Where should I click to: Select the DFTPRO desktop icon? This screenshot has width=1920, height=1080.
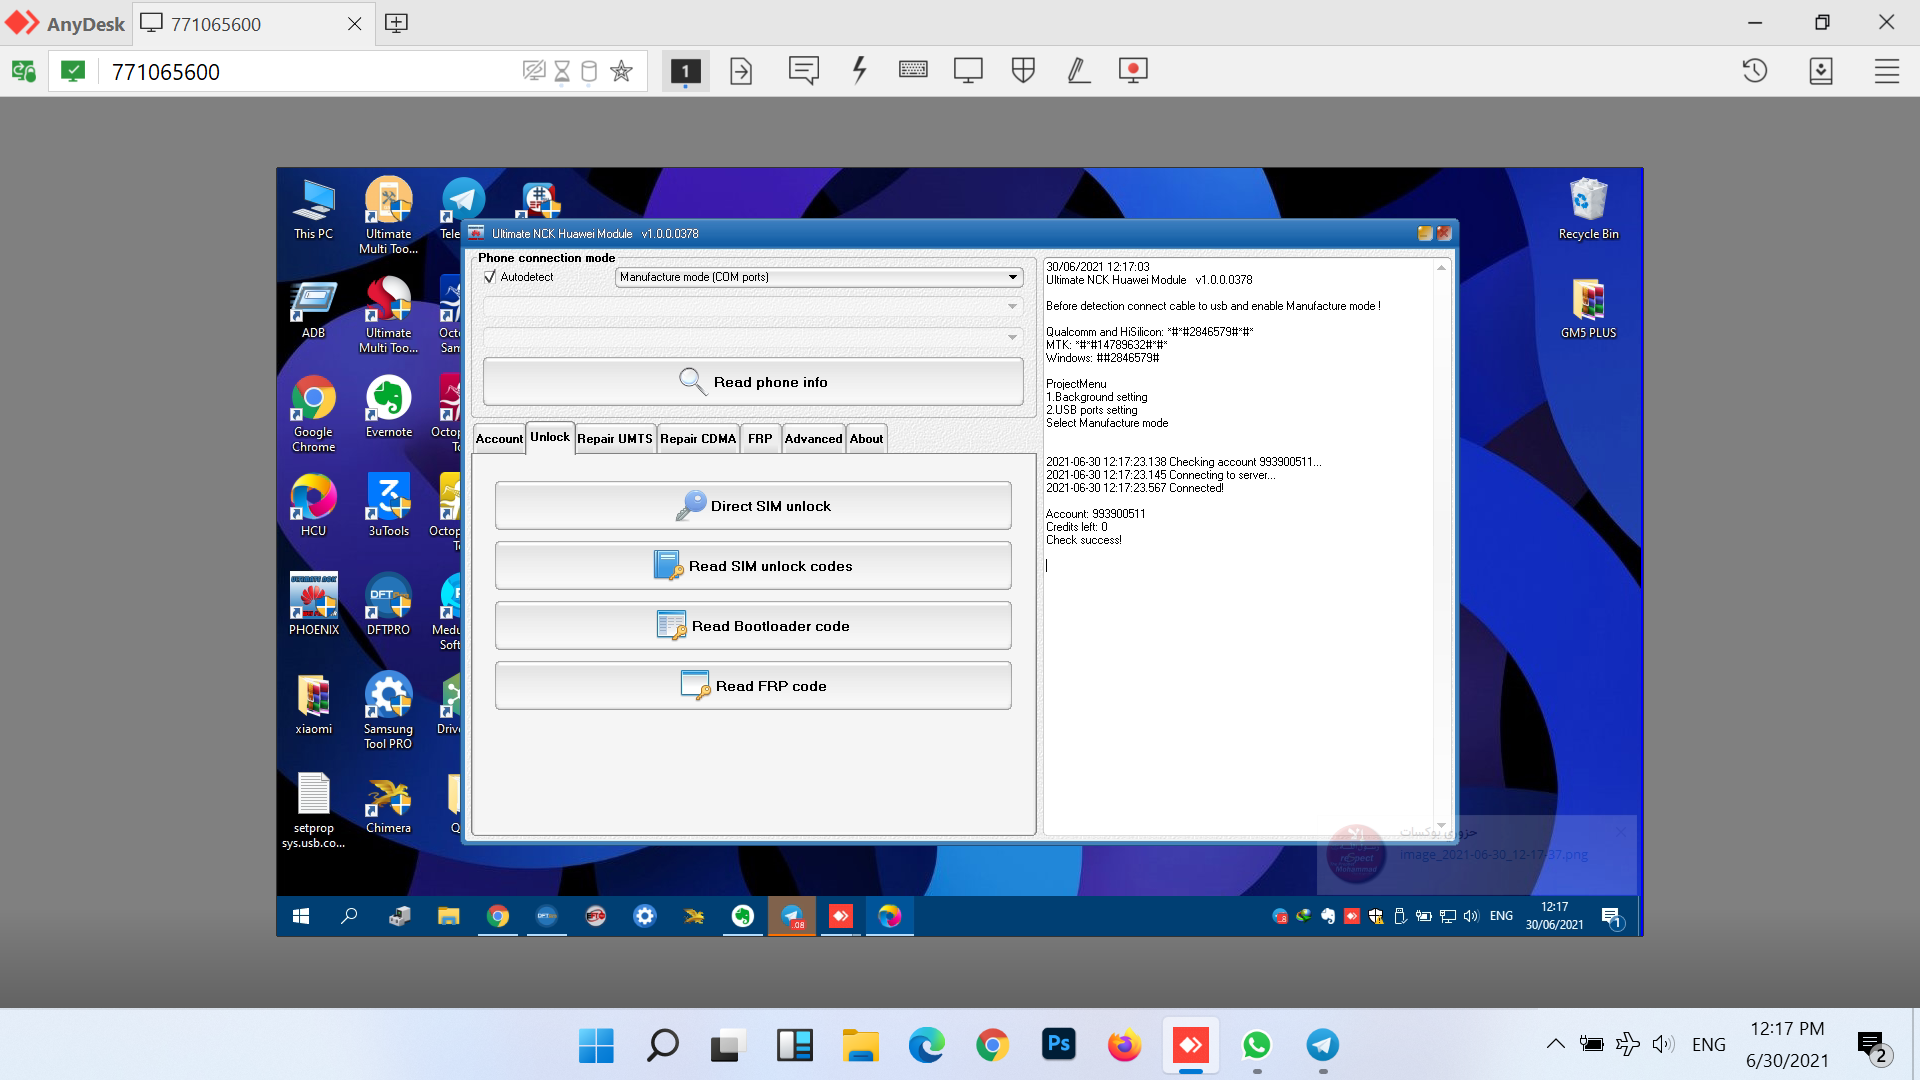click(x=388, y=605)
